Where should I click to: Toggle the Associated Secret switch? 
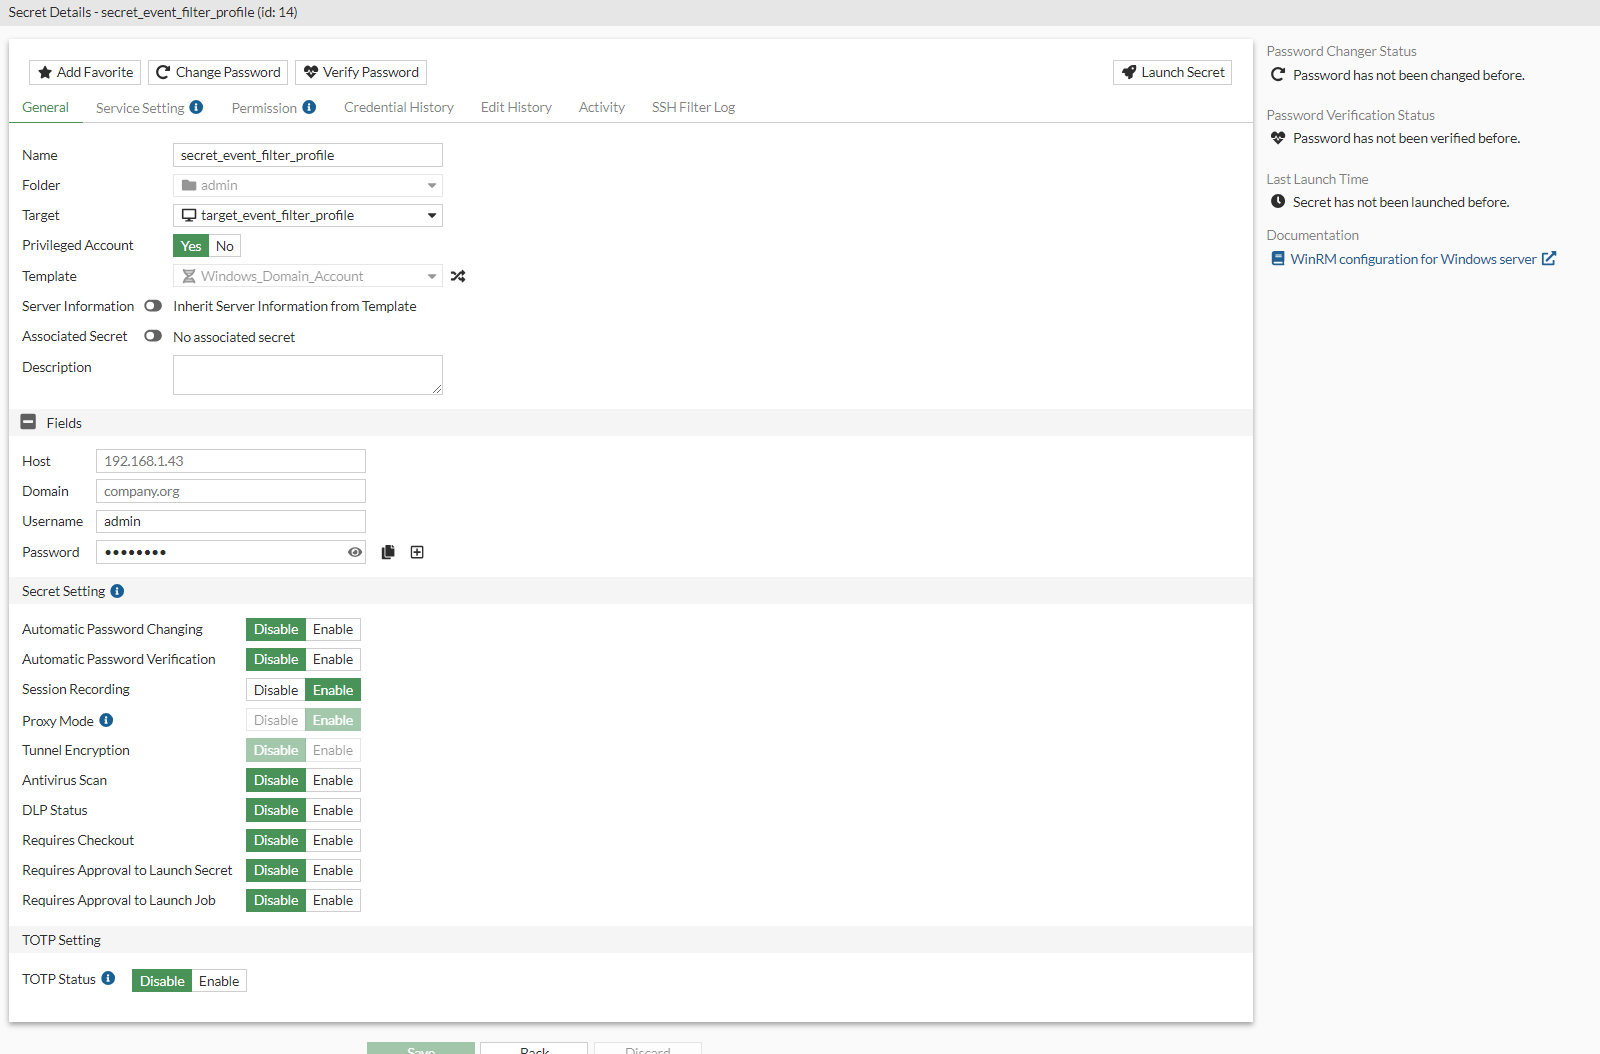[x=153, y=336]
